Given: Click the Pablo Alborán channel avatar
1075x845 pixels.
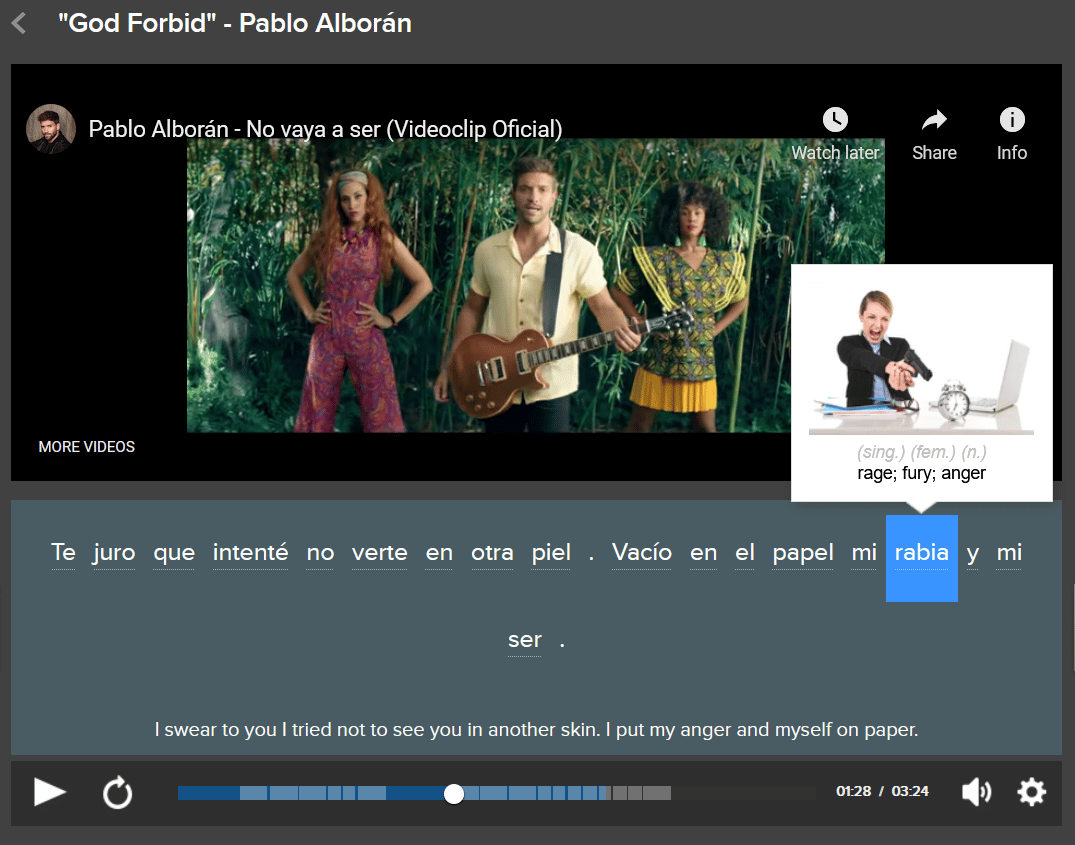Looking at the screenshot, I should click(x=51, y=129).
